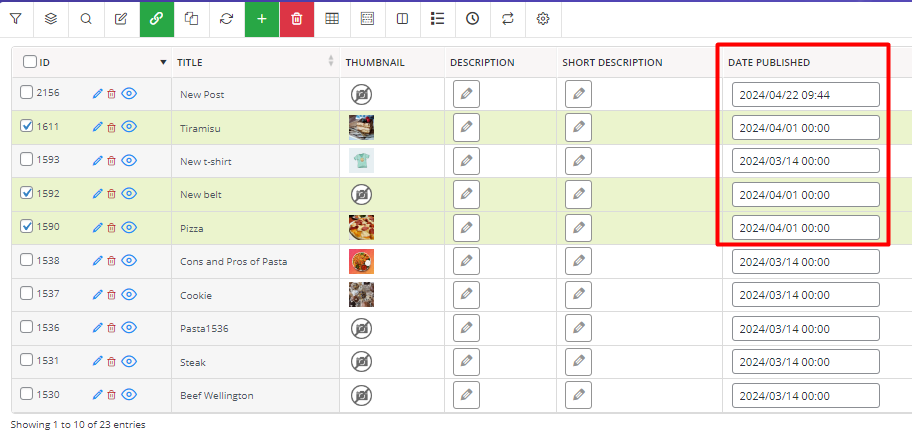
Task: Click the clock history icon
Action: 472,19
